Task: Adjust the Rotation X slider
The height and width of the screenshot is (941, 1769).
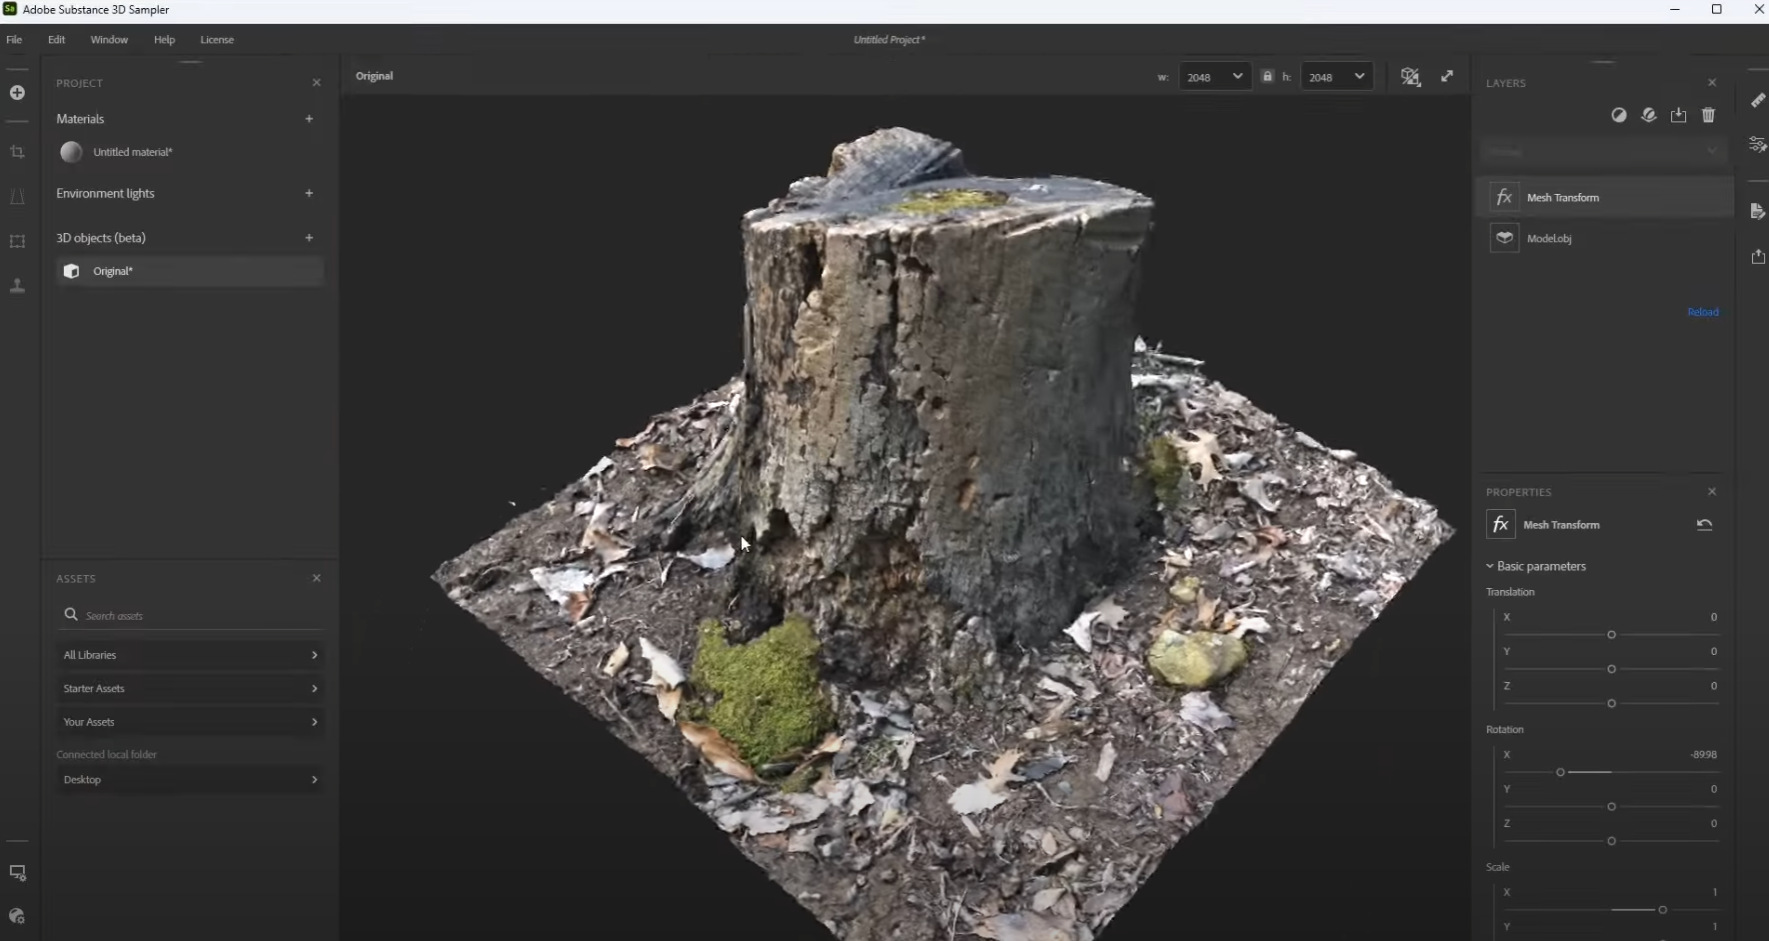Action: click(1560, 773)
